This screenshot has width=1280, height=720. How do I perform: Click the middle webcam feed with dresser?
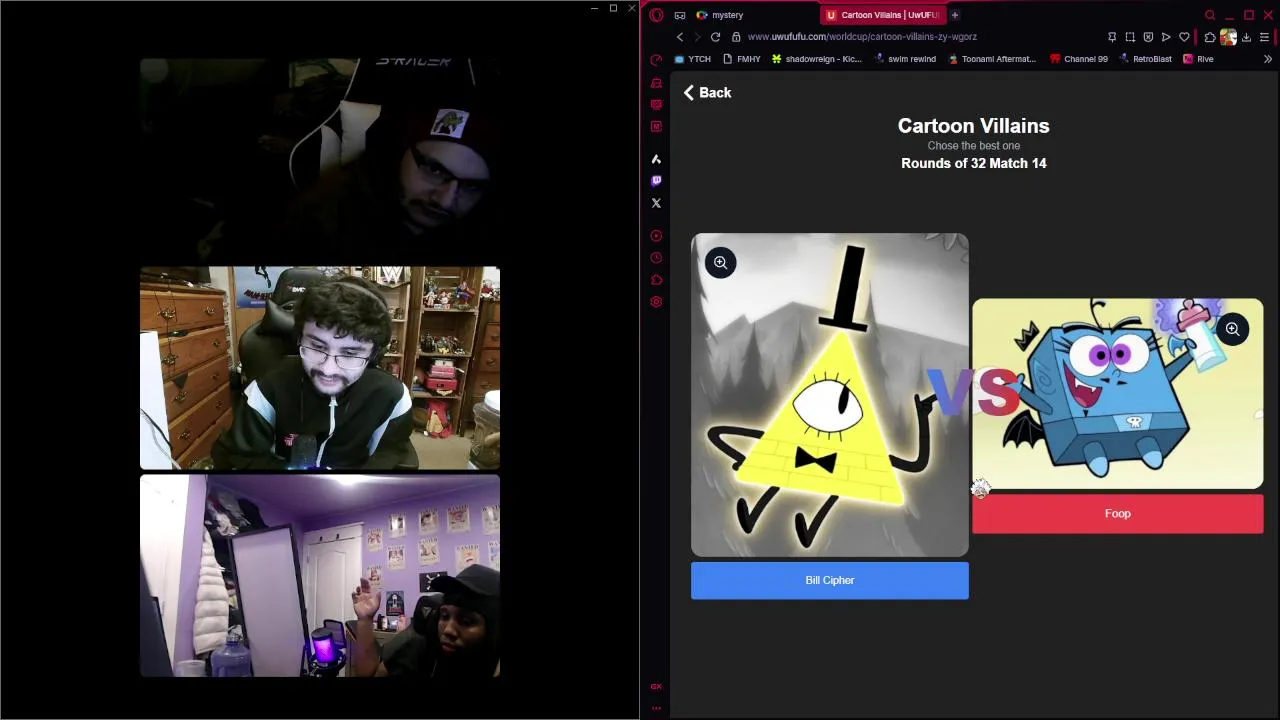[320, 368]
